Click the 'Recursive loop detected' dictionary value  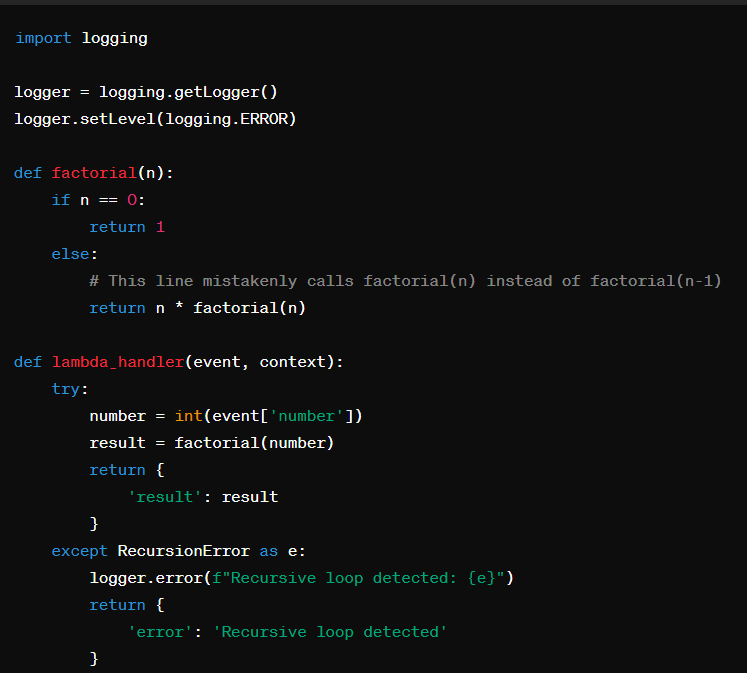(330, 632)
